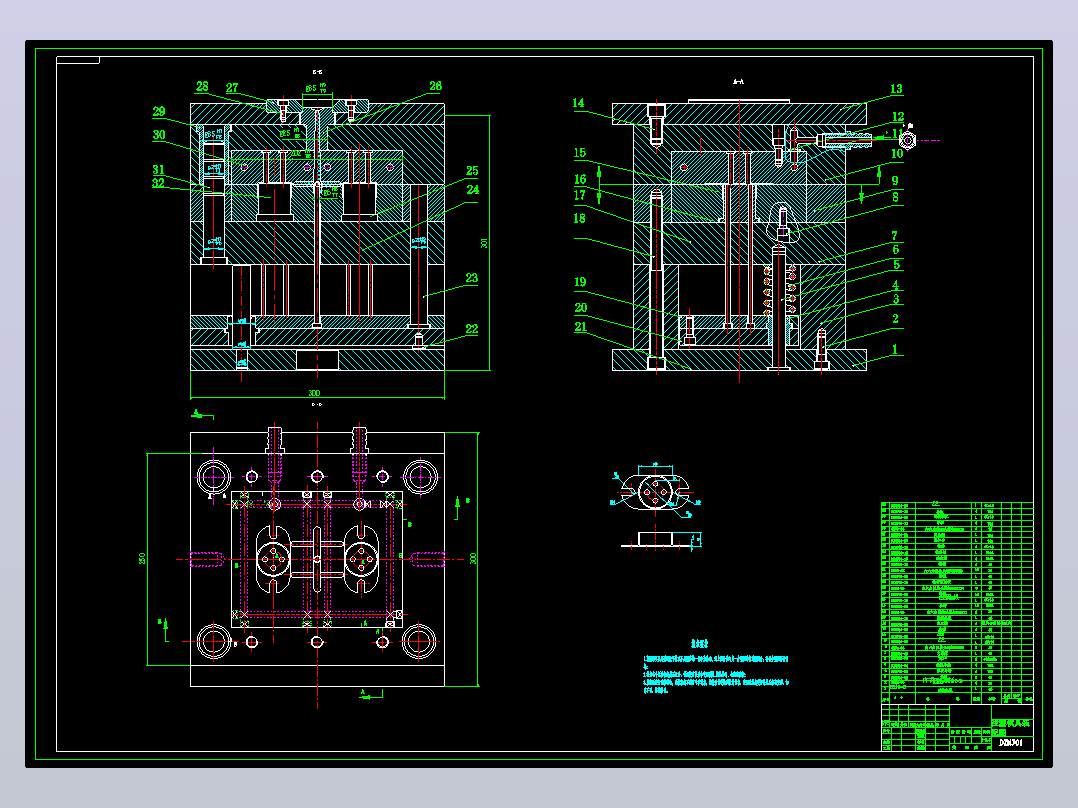Select the vertical 301 height dimension

484,243
